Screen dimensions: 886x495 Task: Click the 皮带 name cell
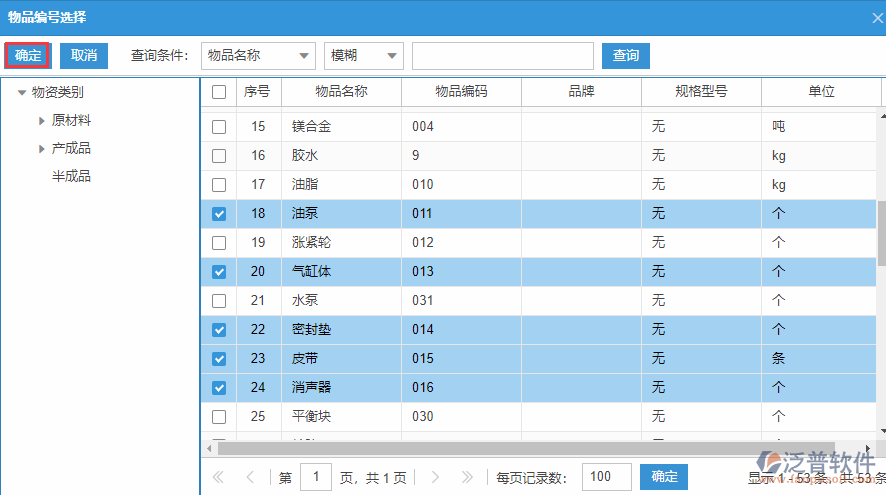click(x=341, y=359)
